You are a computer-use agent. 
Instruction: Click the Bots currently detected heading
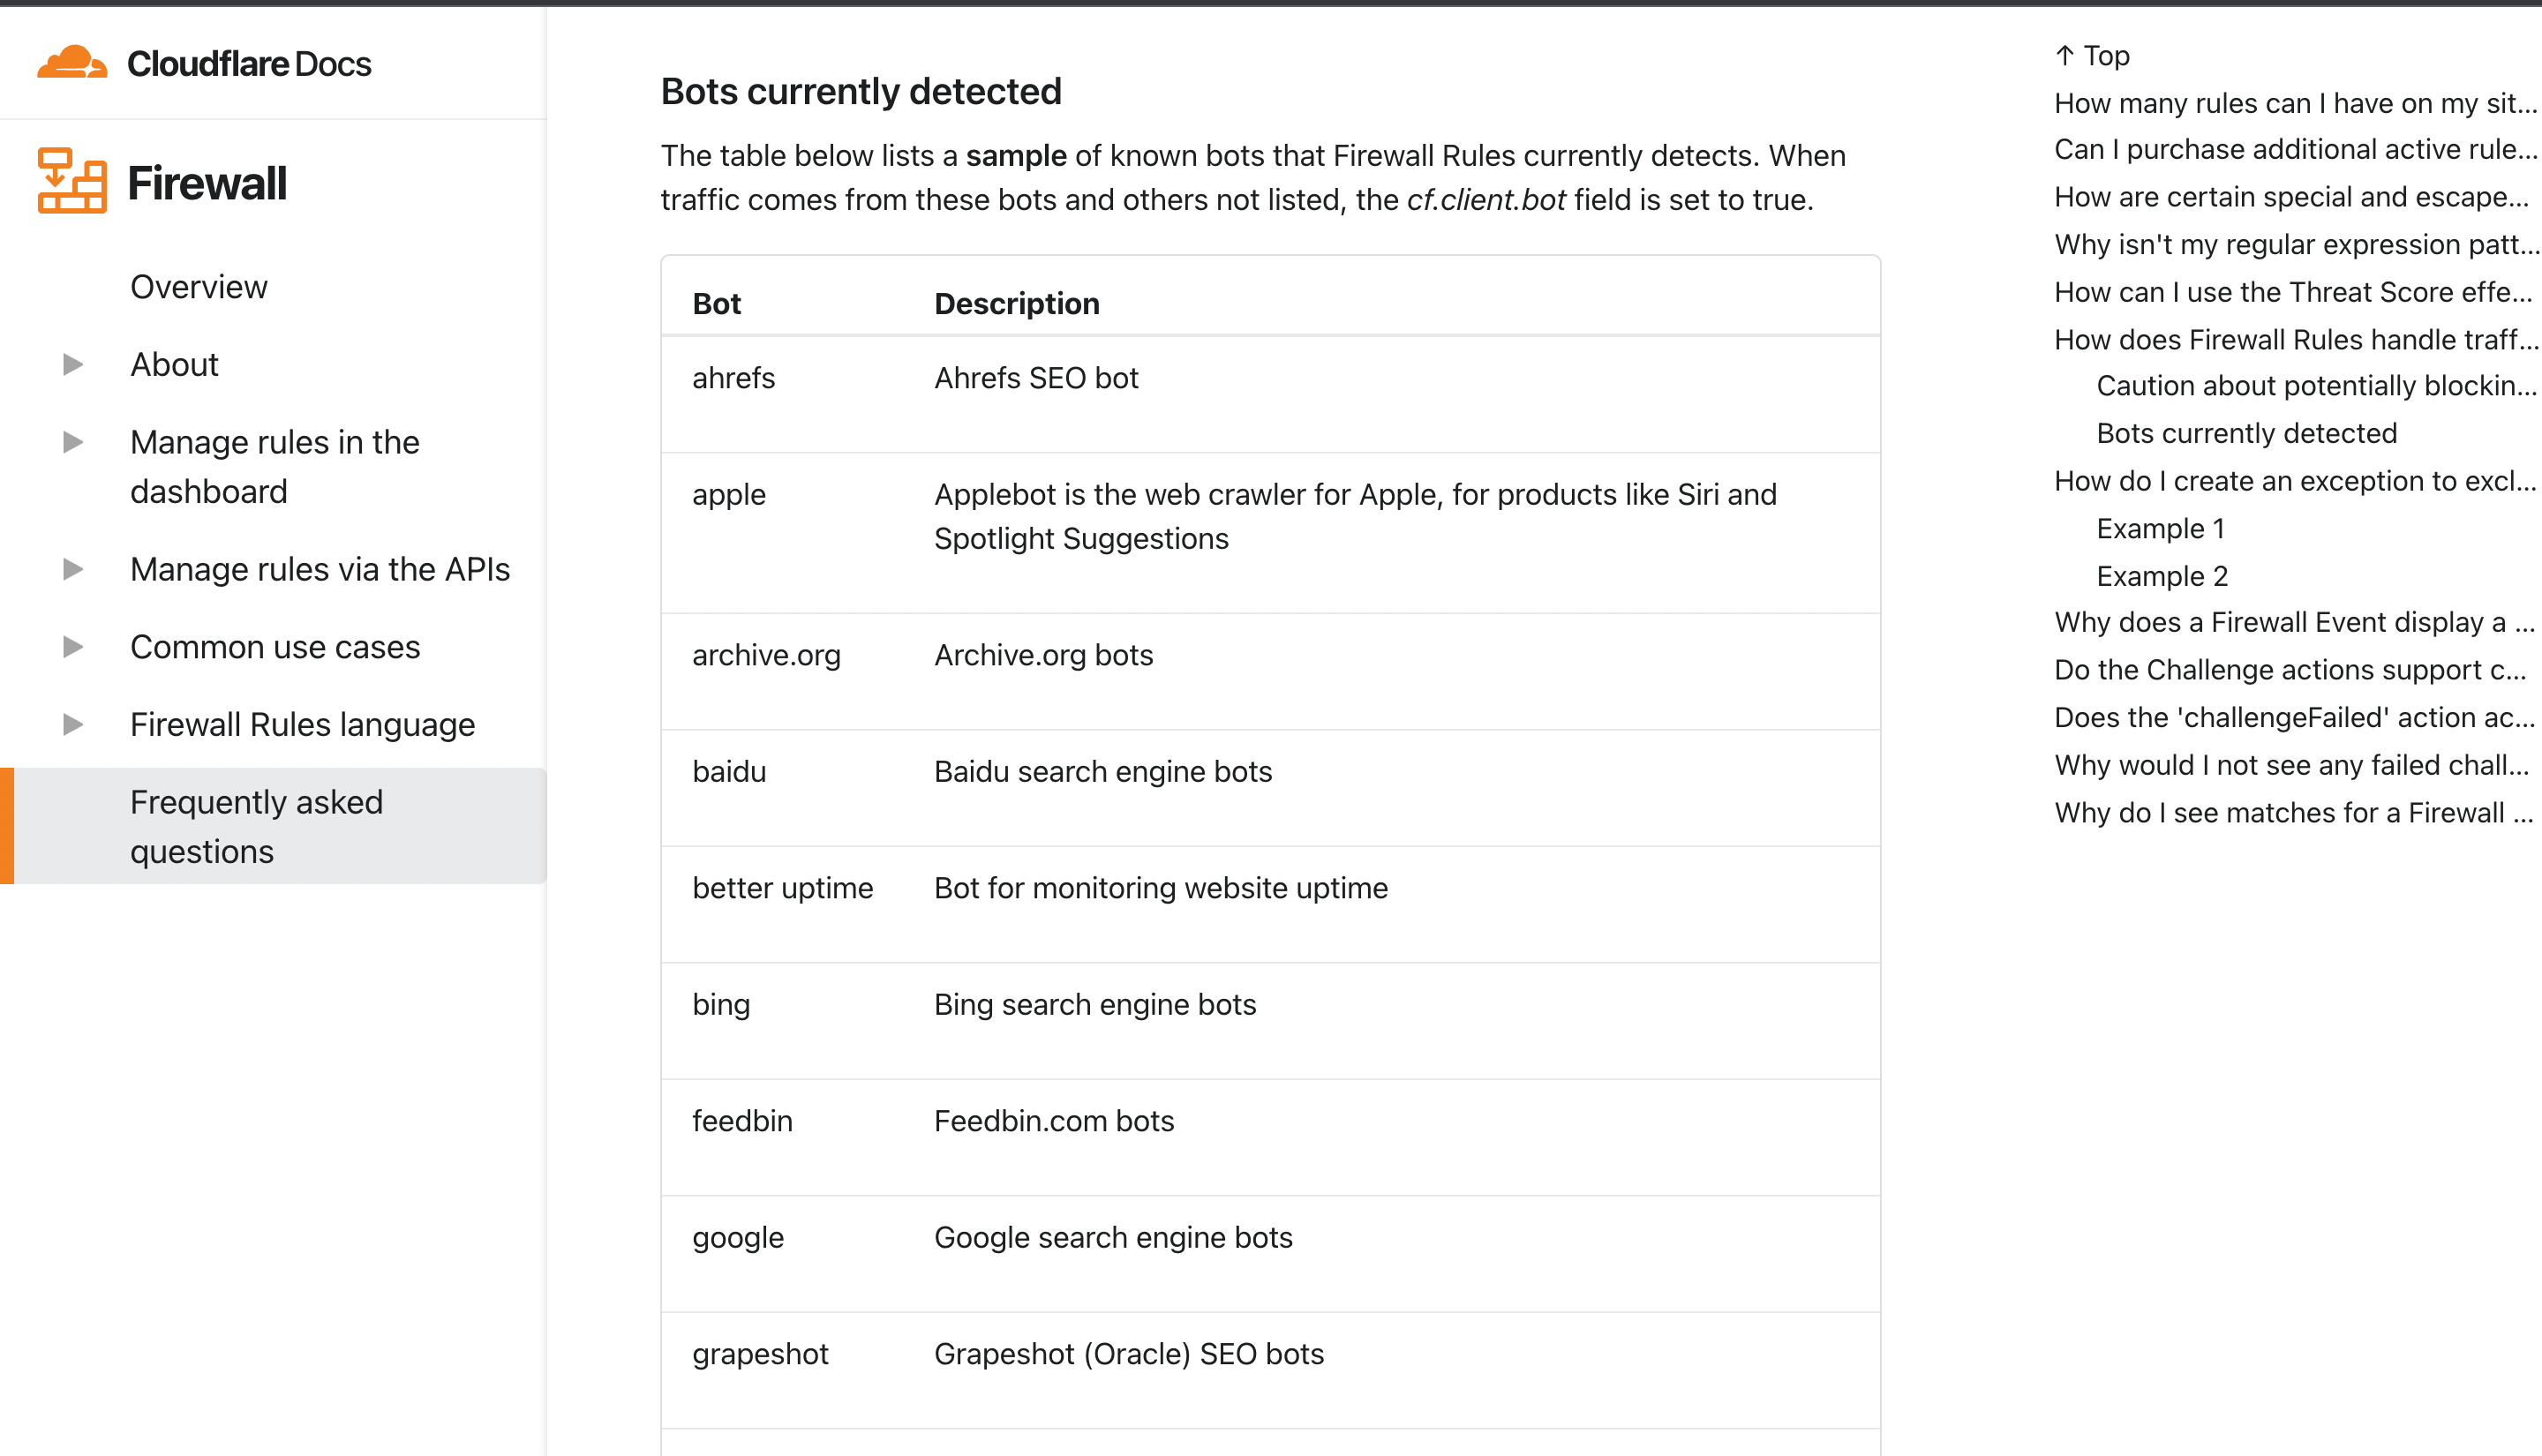pyautogui.click(x=861, y=91)
